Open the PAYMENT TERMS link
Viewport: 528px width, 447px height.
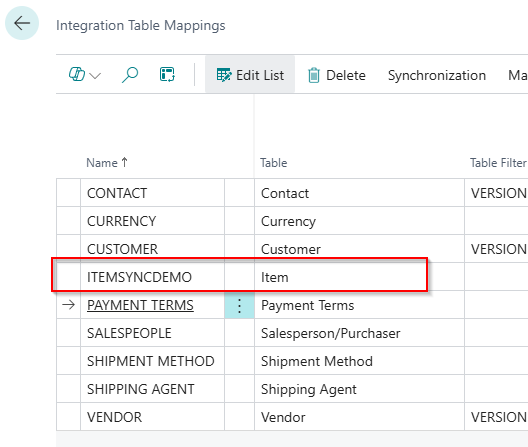pyautogui.click(x=140, y=305)
